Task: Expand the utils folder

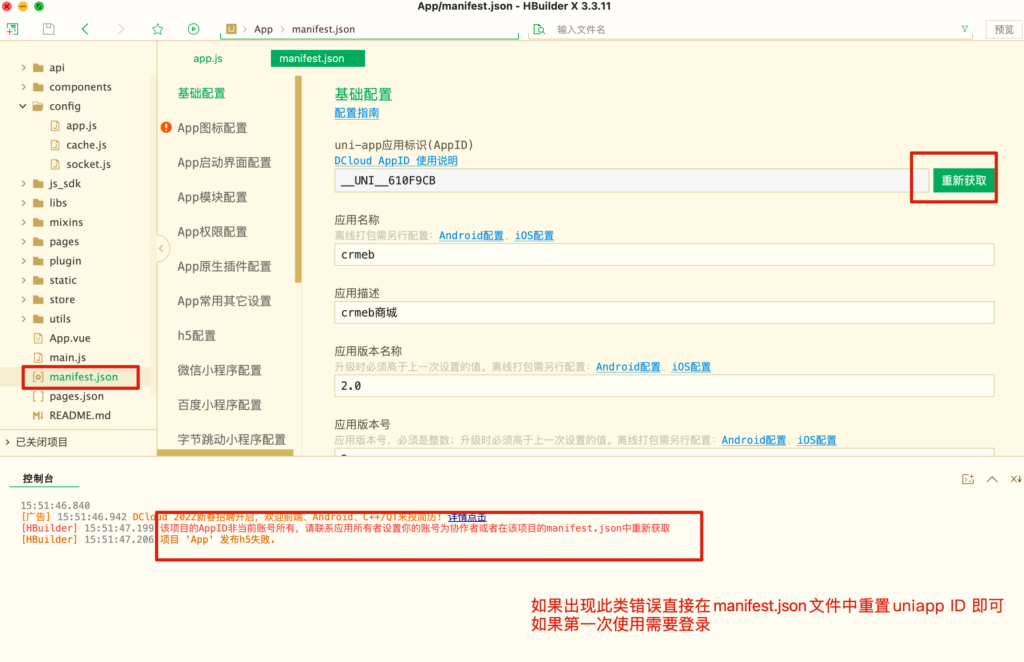Action: tap(24, 319)
